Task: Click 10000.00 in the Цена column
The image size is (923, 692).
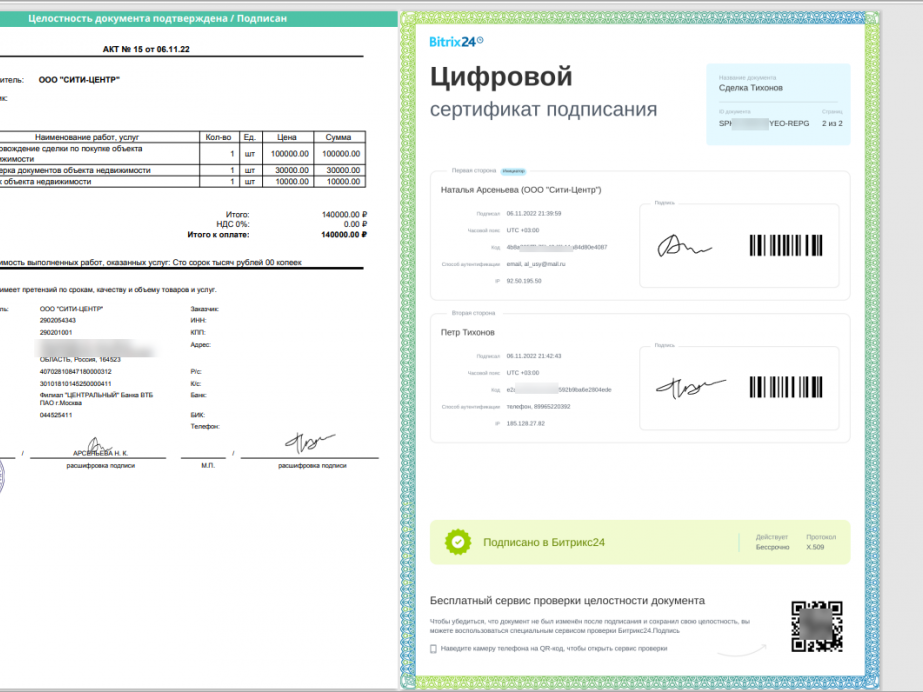Action: 292,182
